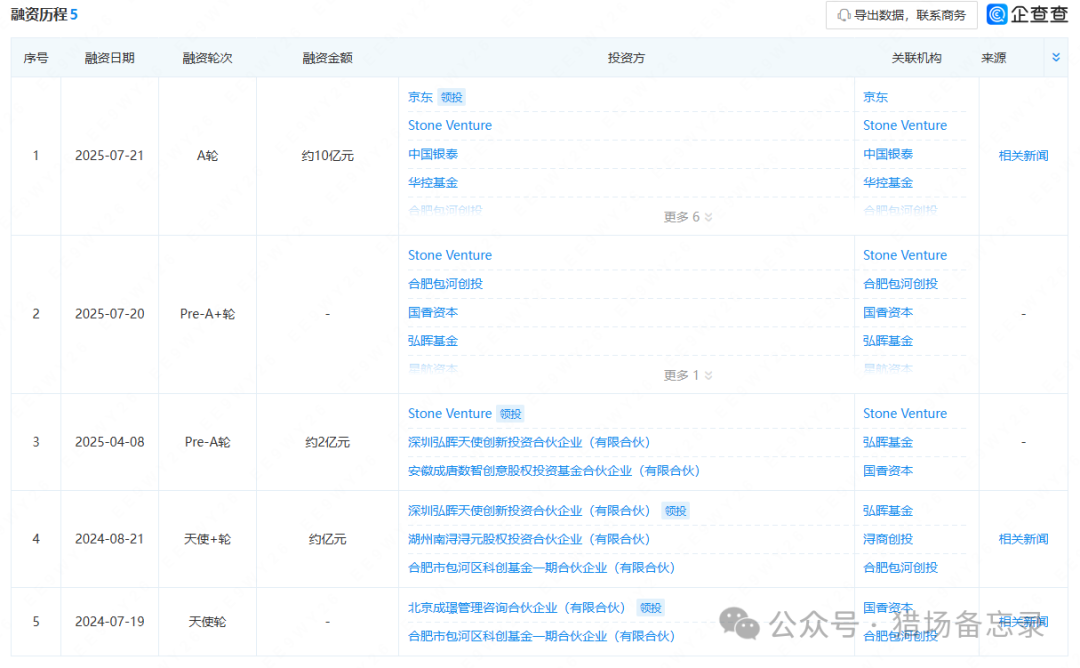Click the export data headset button
The image size is (1080, 668).
coord(901,15)
